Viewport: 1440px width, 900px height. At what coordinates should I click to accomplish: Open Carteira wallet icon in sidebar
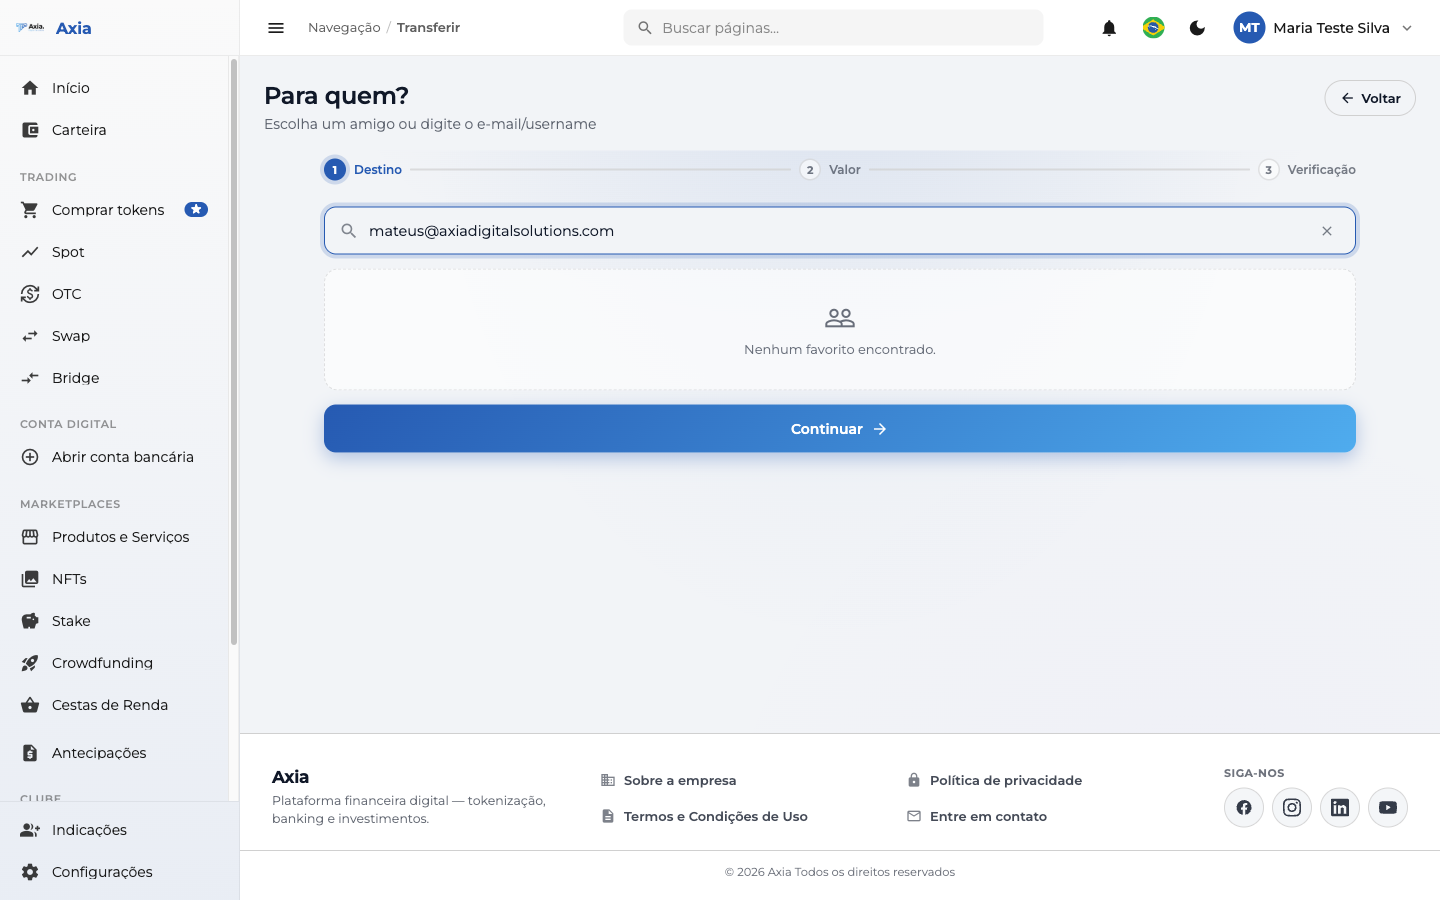coord(30,130)
